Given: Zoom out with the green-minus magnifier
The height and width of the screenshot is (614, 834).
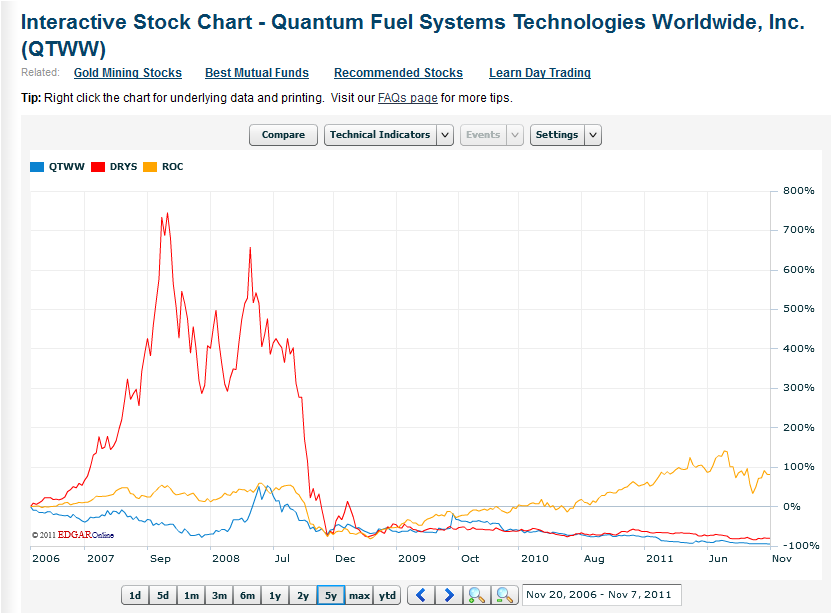Looking at the screenshot, I should [504, 595].
